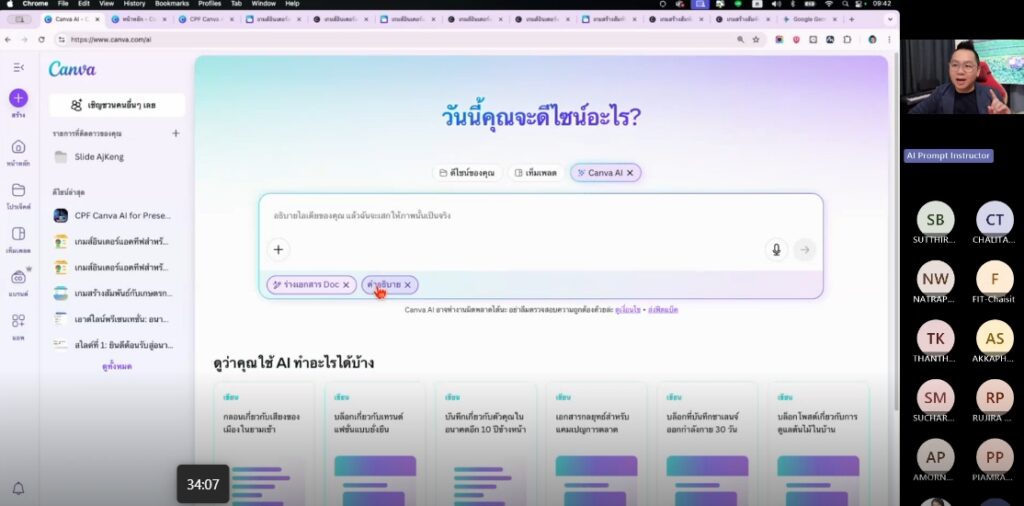
Task: Click the purple Create plus button in sidebar
Action: point(18,99)
